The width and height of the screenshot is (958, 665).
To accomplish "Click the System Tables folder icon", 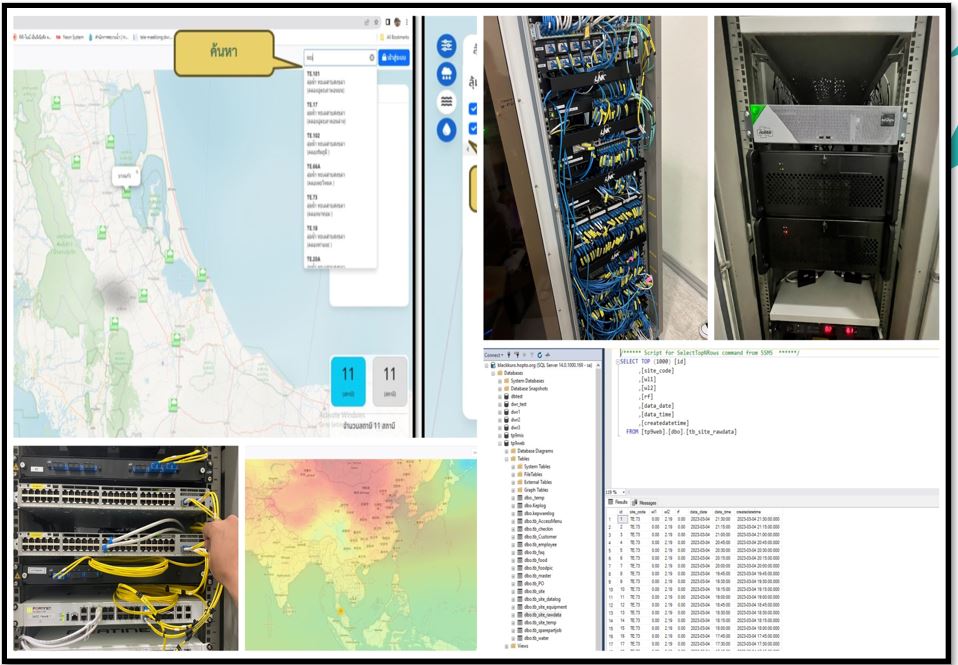I will pos(519,466).
